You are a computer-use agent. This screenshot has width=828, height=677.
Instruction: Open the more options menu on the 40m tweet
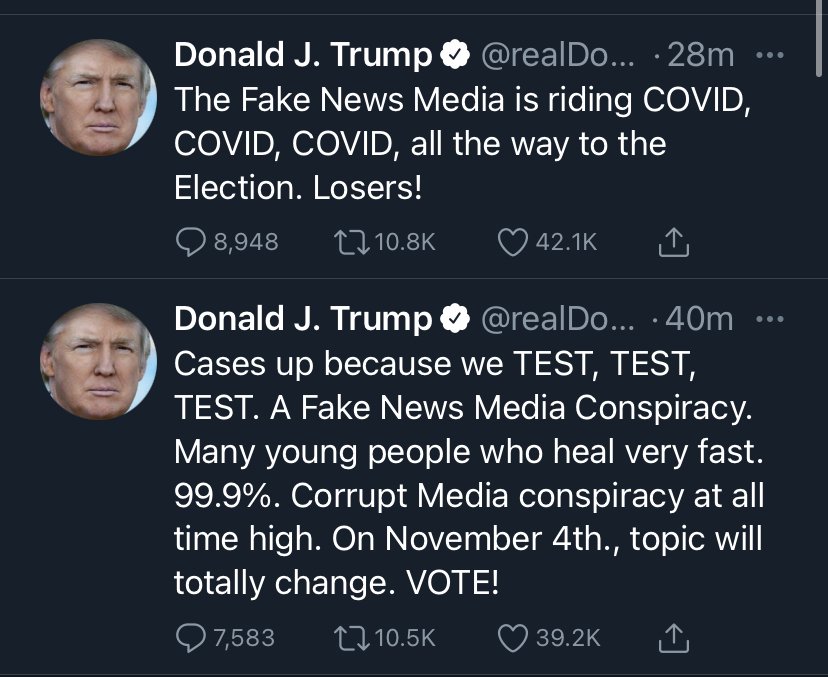pyautogui.click(x=768, y=320)
